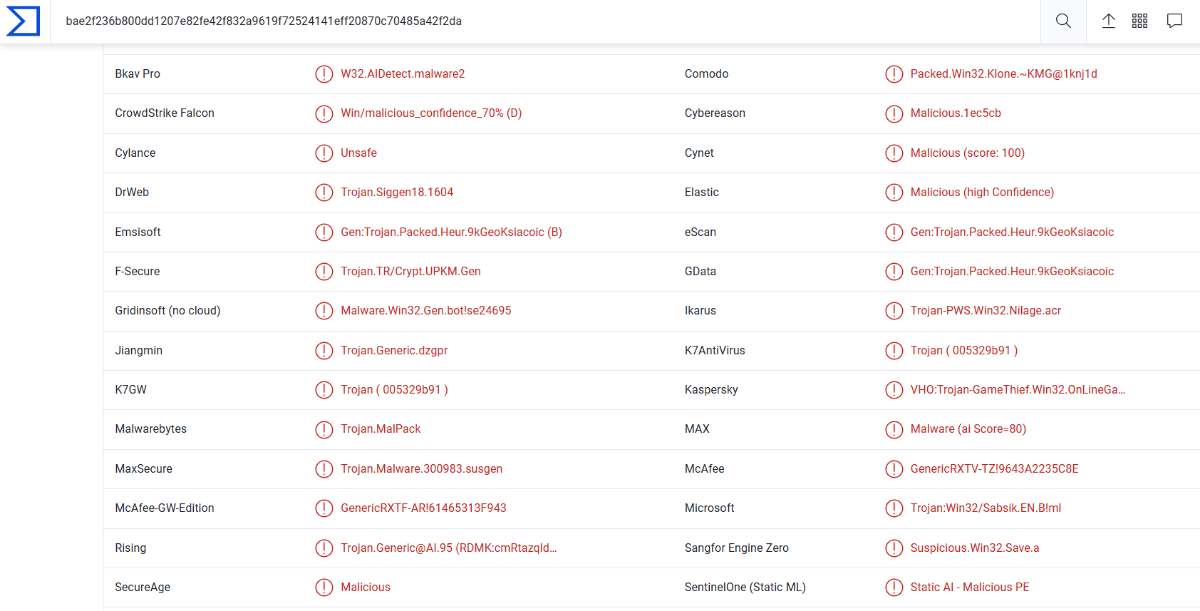The height and width of the screenshot is (611, 1200).
Task: Click the warning icon beside Trojan.Siggen18.1604
Action: click(x=324, y=192)
